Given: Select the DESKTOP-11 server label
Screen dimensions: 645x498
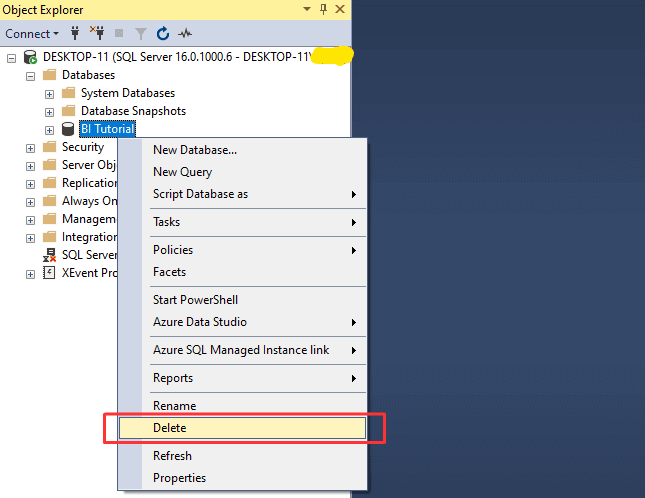Looking at the screenshot, I should (x=177, y=57).
